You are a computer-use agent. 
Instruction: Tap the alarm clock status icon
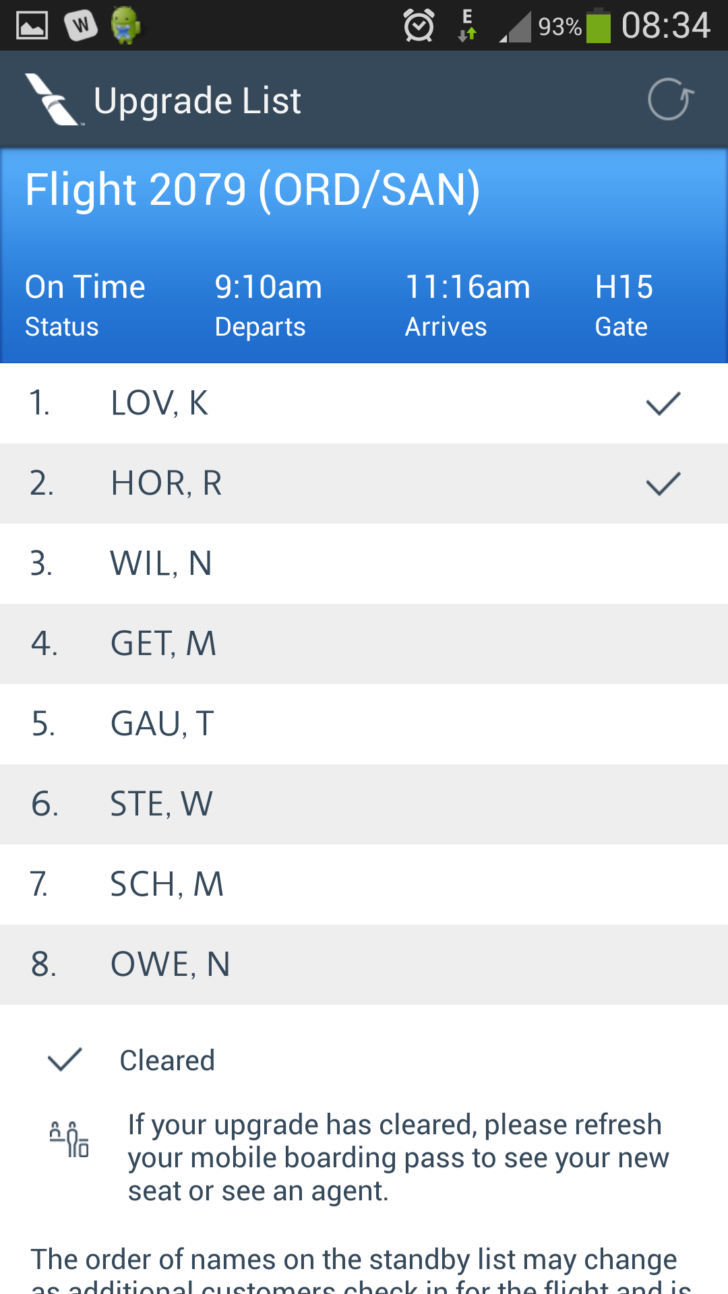[418, 24]
